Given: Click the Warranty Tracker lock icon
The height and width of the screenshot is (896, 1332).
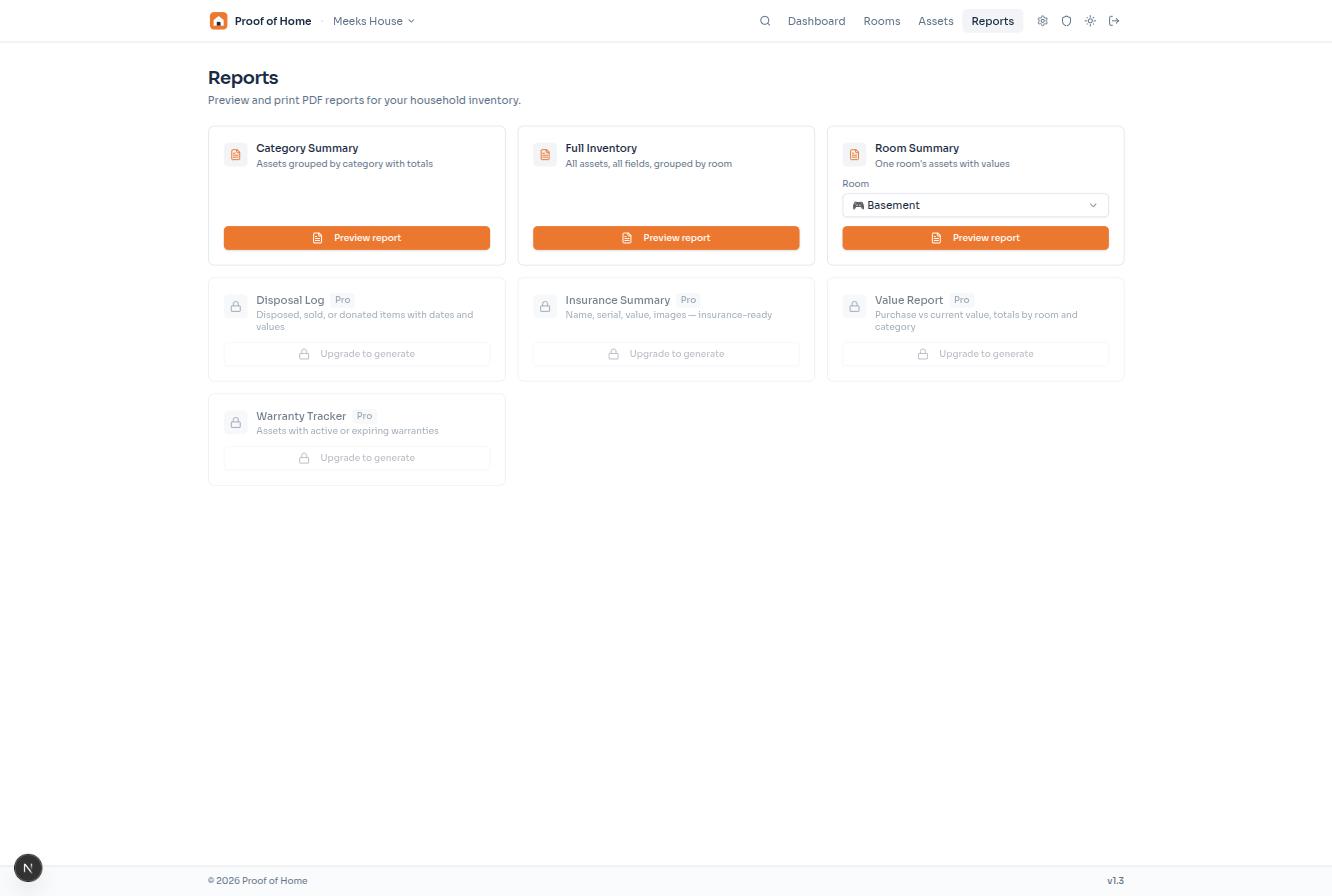Looking at the screenshot, I should [236, 423].
